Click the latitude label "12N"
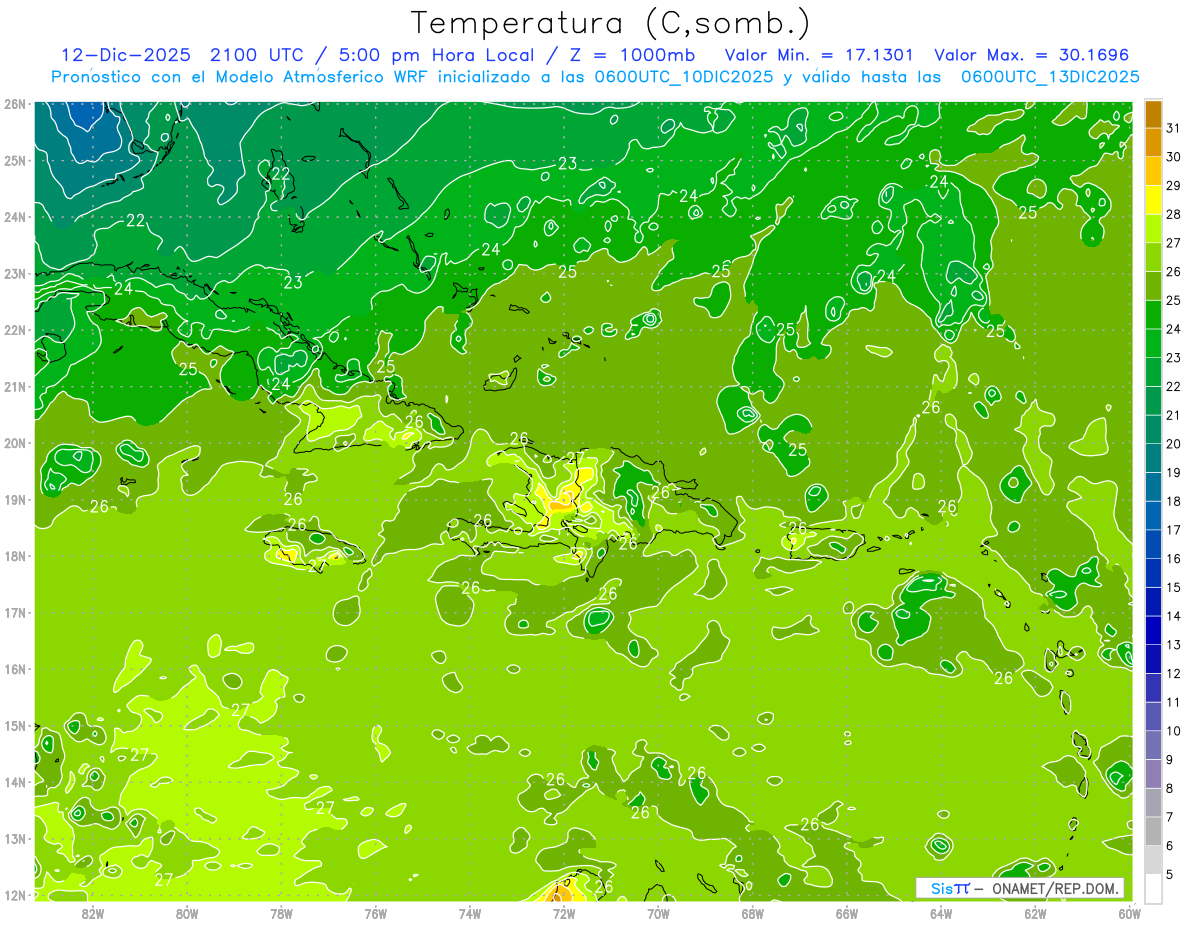 [x=14, y=895]
